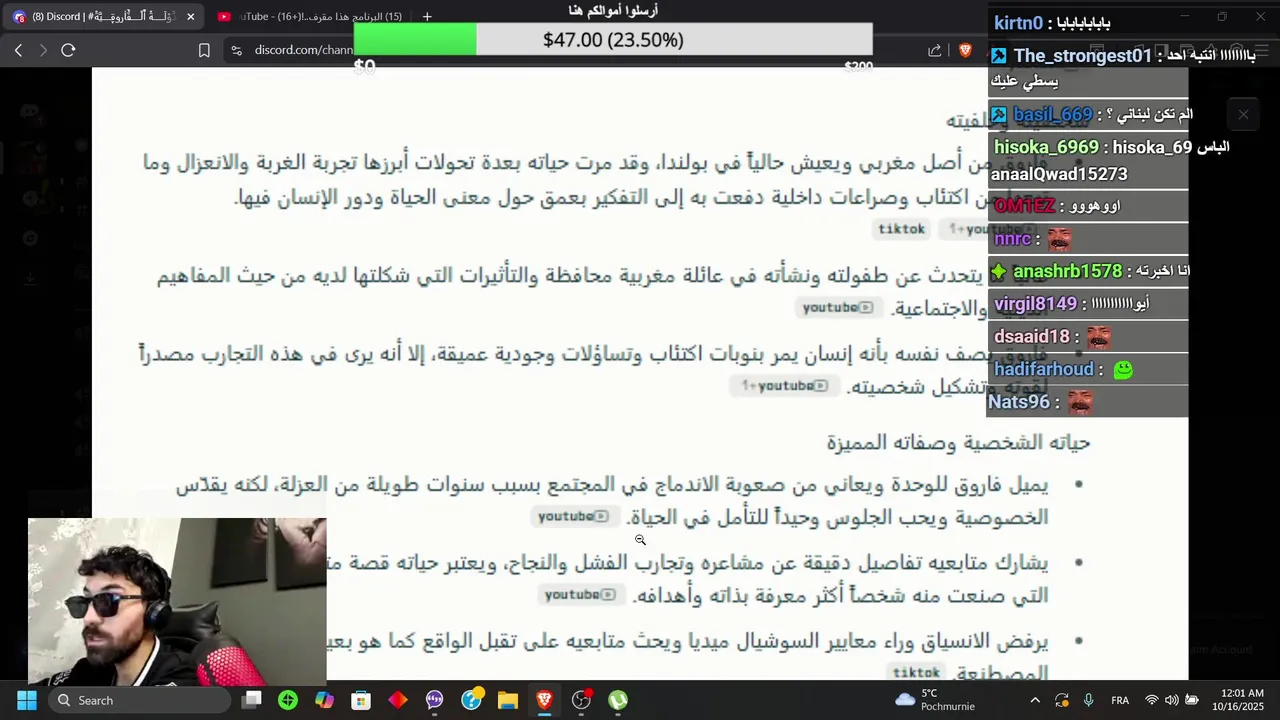1280x720 pixels.
Task: Open the Get Help question mark app
Action: (471, 700)
